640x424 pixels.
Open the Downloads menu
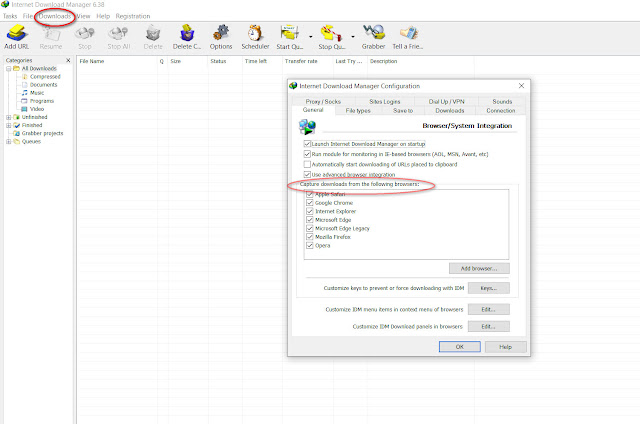55,16
